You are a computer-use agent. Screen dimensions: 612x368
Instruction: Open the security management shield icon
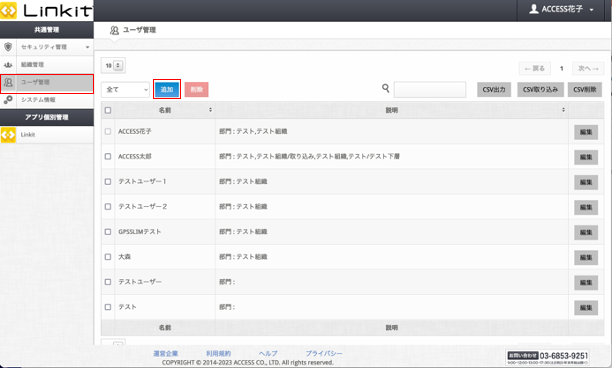8,47
